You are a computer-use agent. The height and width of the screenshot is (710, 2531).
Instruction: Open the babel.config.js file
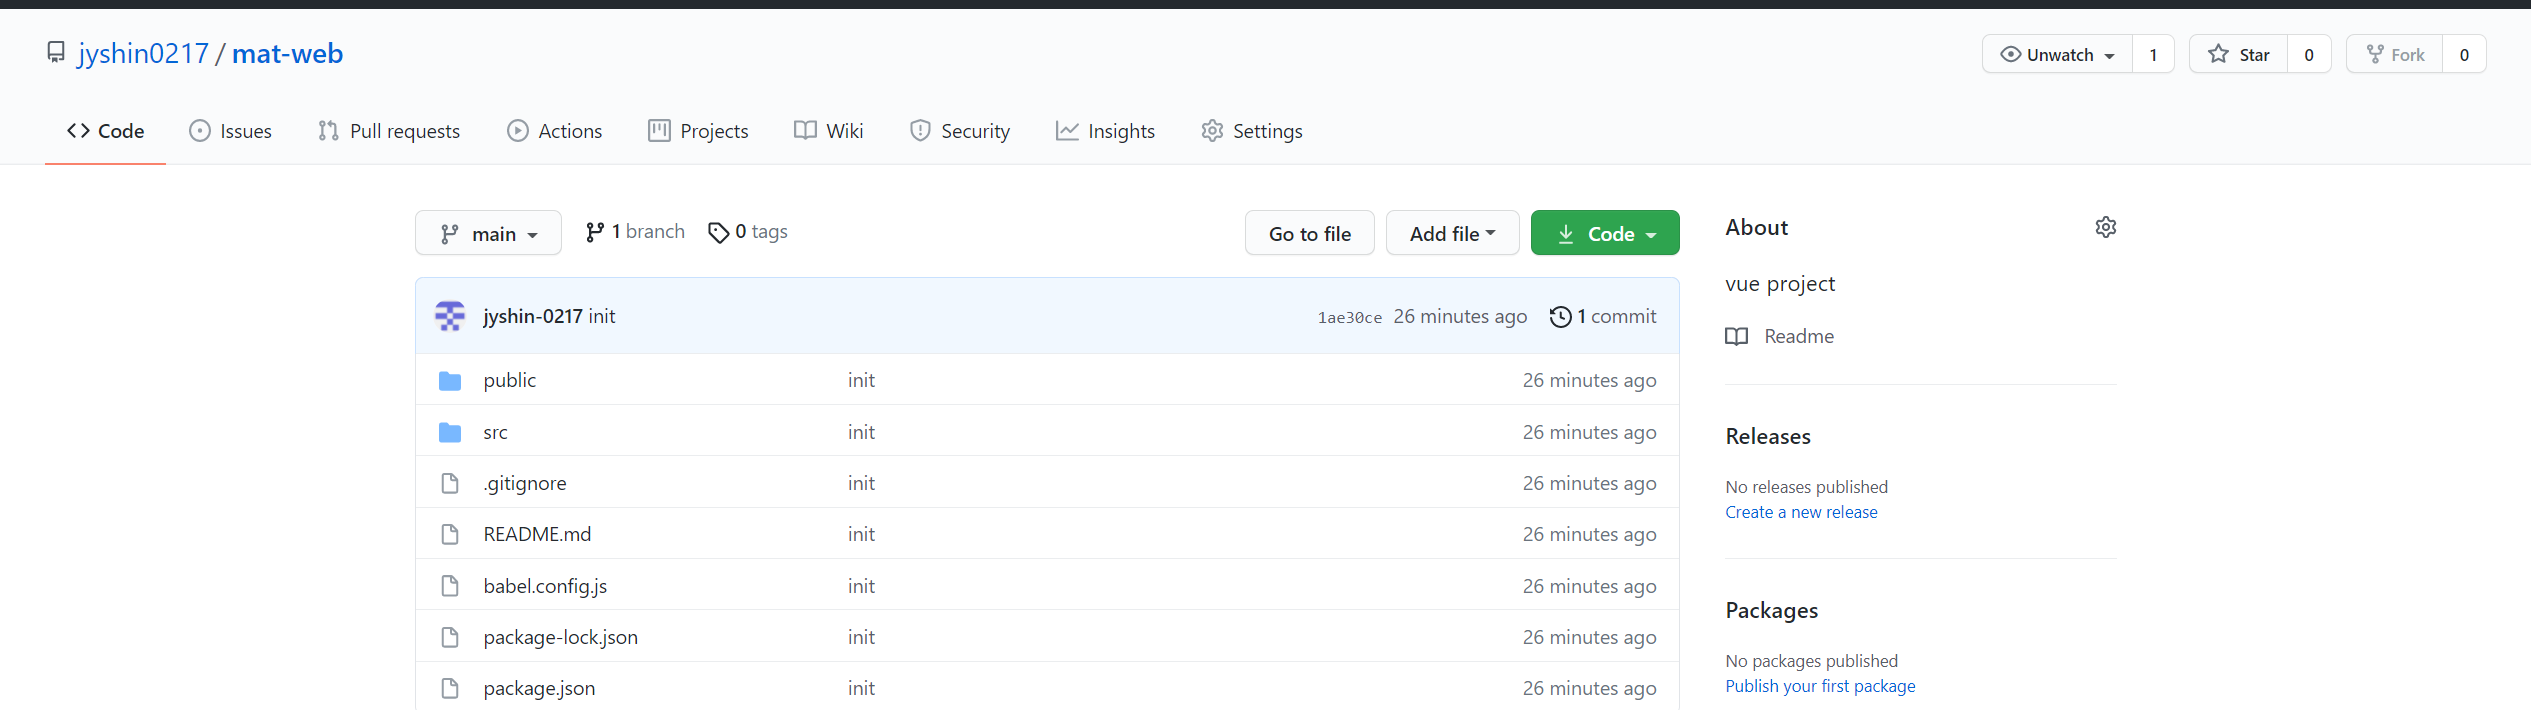(545, 586)
